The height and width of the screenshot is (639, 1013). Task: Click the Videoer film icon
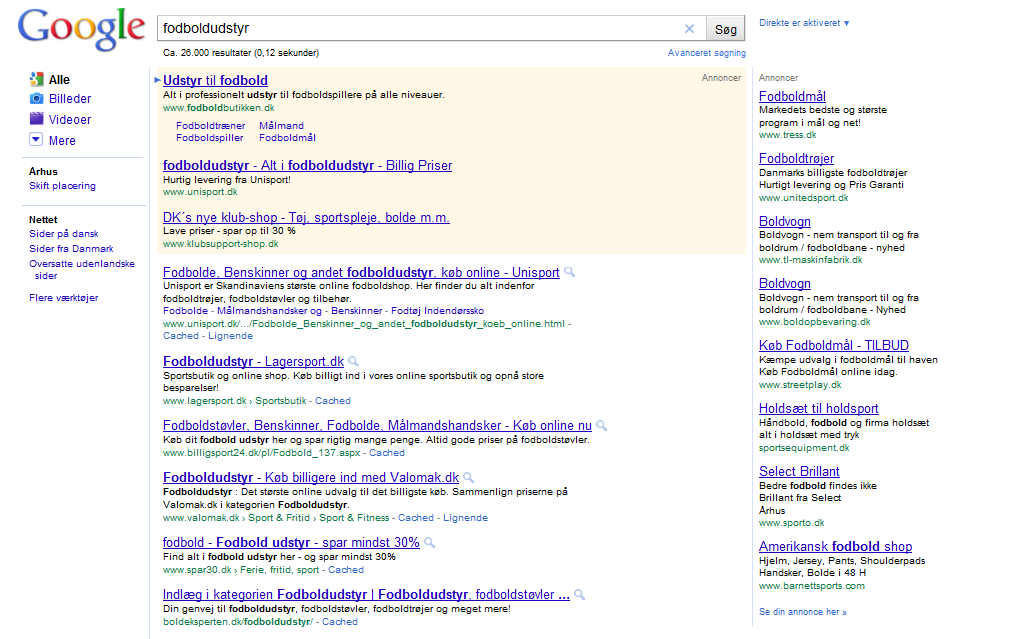pyautogui.click(x=36, y=119)
